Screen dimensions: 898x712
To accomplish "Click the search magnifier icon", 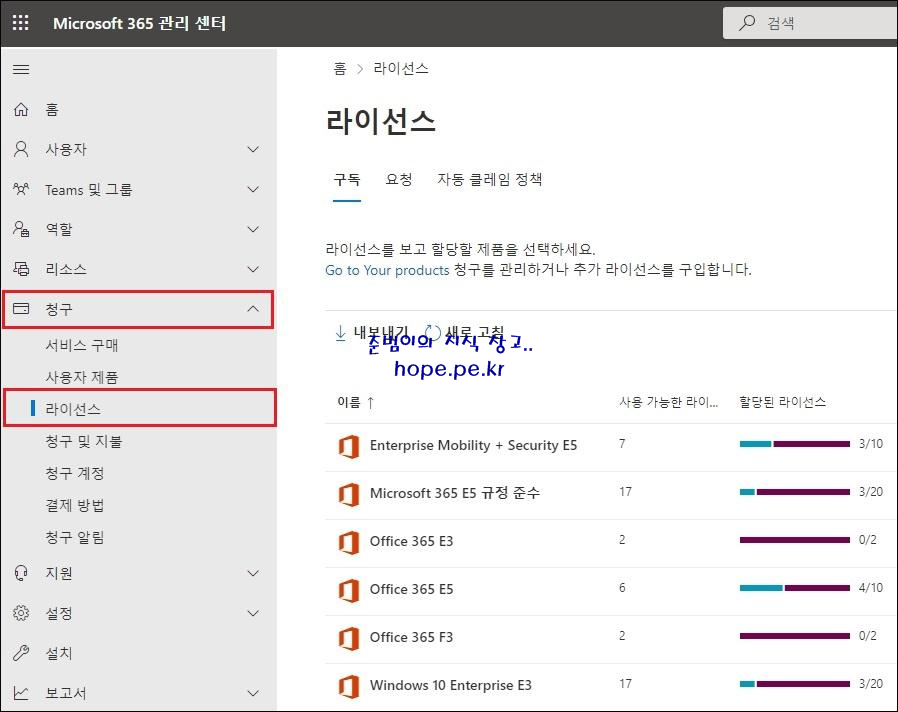I will (x=747, y=23).
